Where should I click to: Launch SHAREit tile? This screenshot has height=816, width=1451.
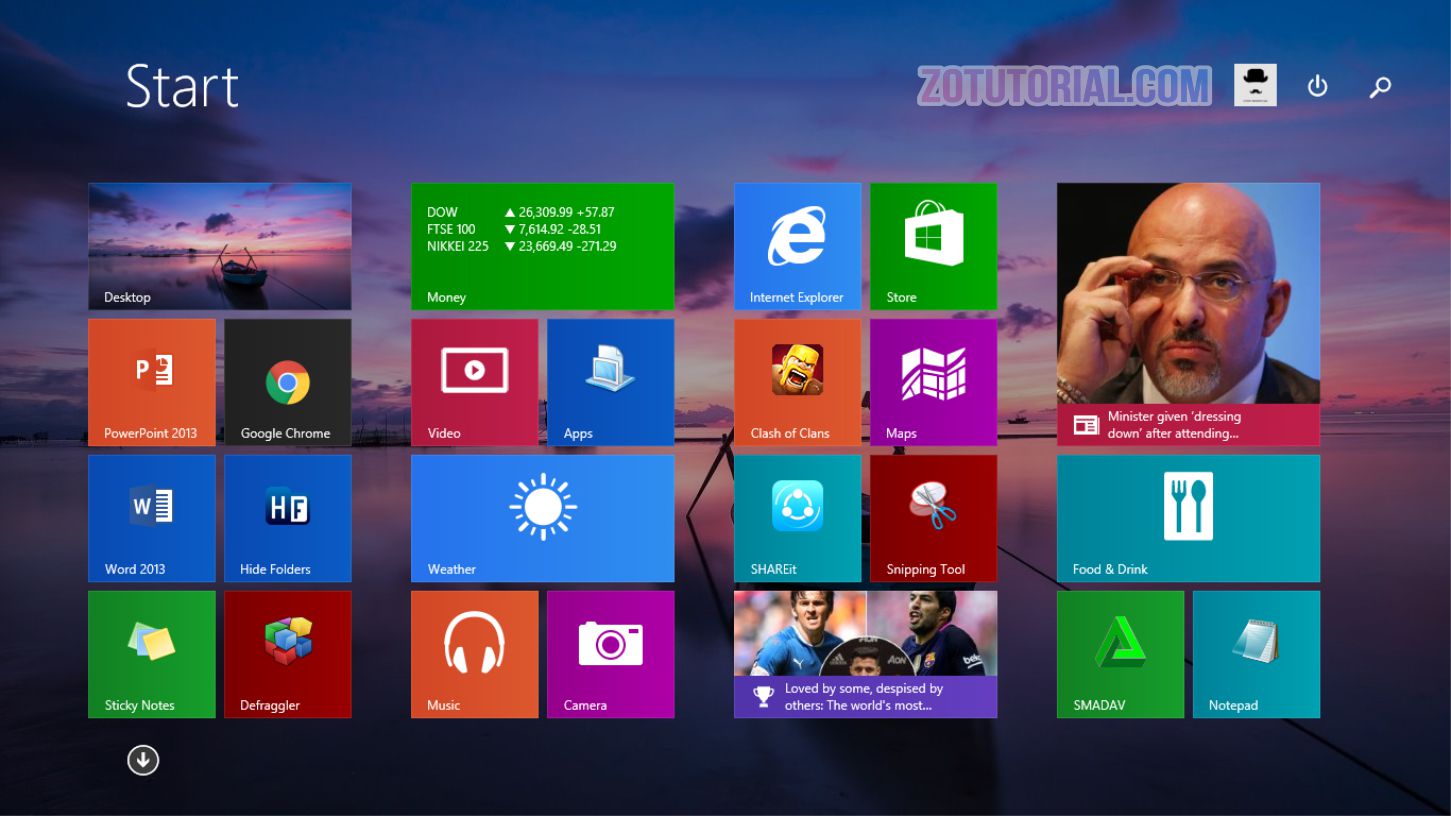tap(798, 518)
